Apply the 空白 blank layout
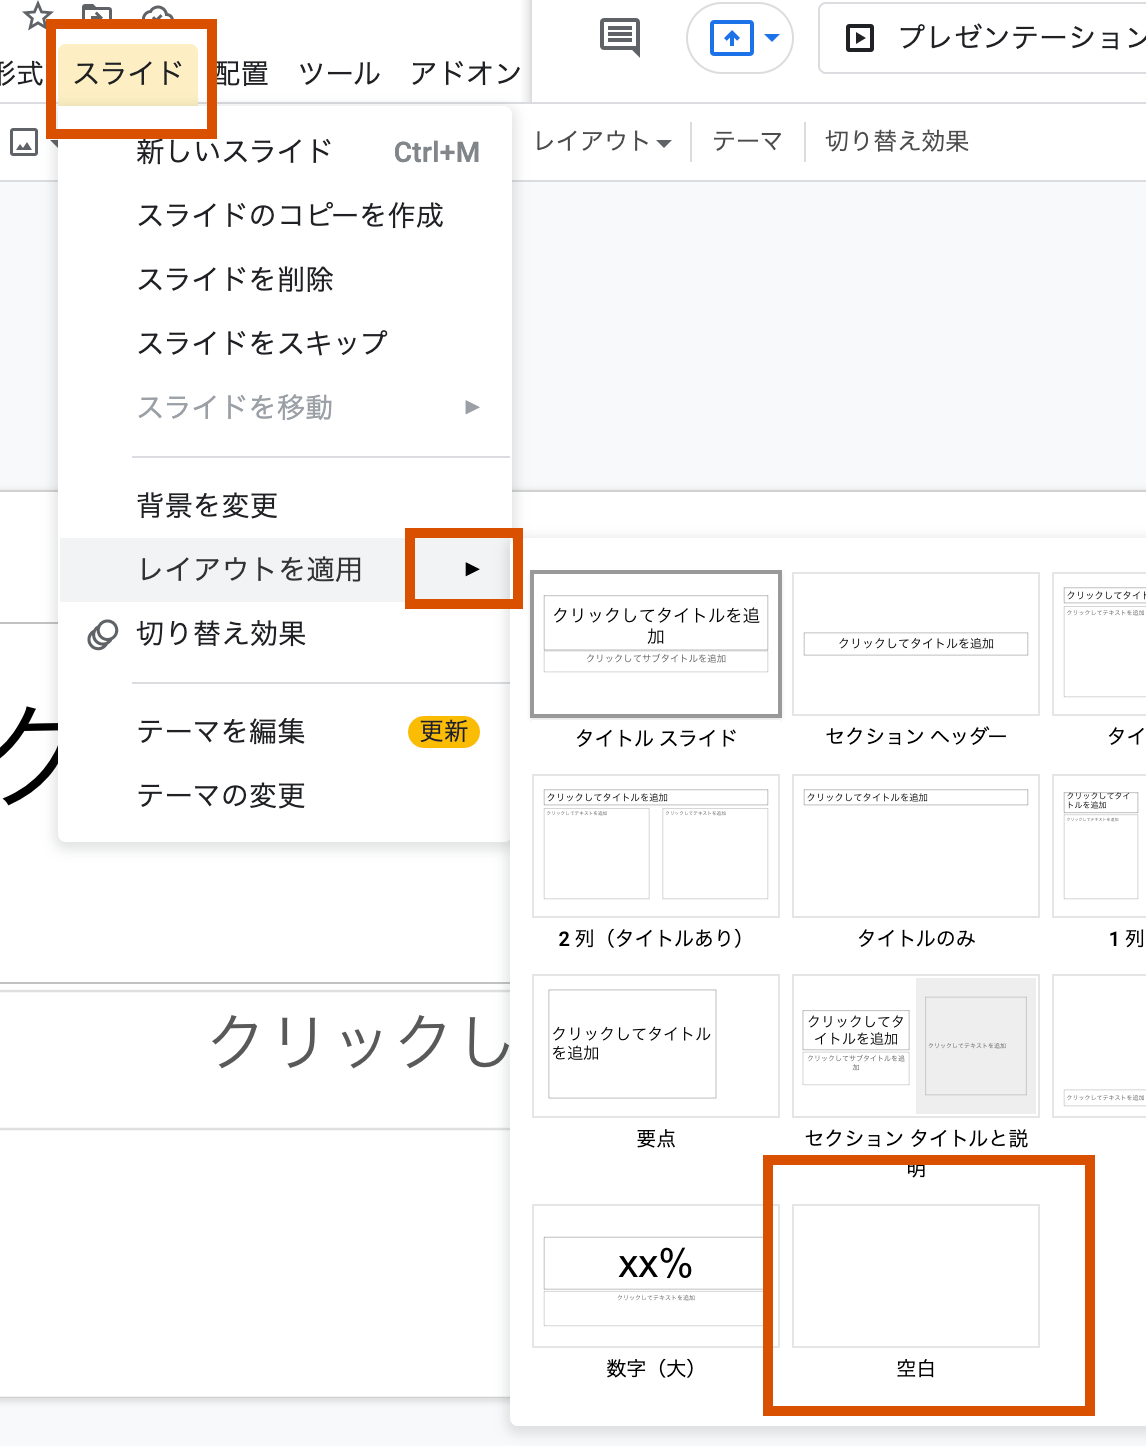The width and height of the screenshot is (1146, 1446). pos(916,1276)
